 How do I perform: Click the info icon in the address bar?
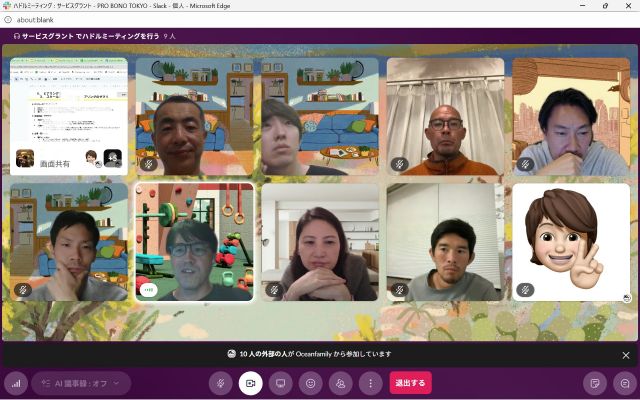tap(8, 19)
